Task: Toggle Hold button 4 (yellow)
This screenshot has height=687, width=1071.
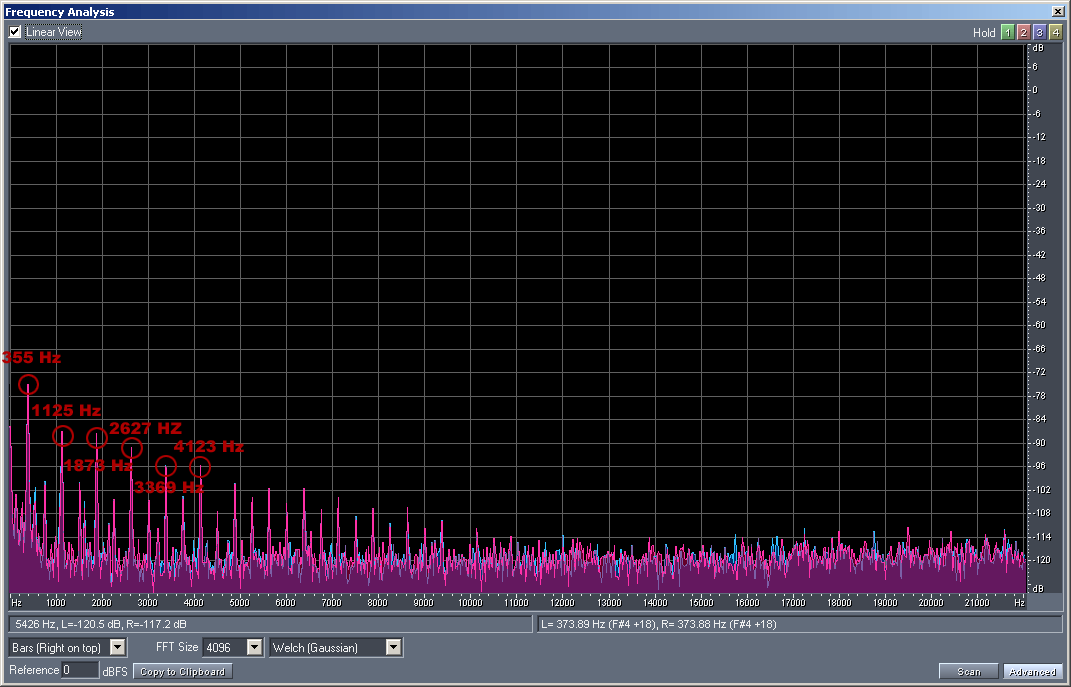Action: pyautogui.click(x=1055, y=32)
